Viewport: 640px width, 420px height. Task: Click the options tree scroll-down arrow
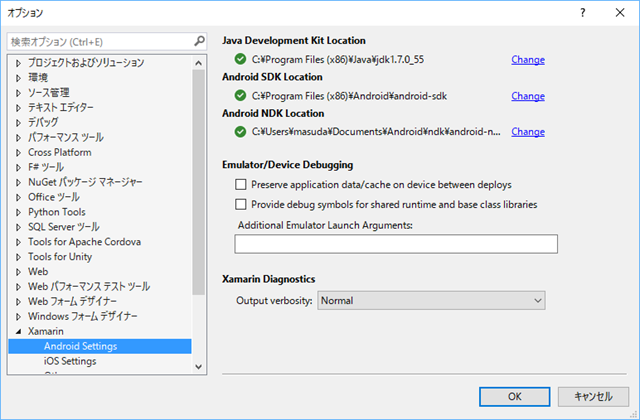pos(198,366)
